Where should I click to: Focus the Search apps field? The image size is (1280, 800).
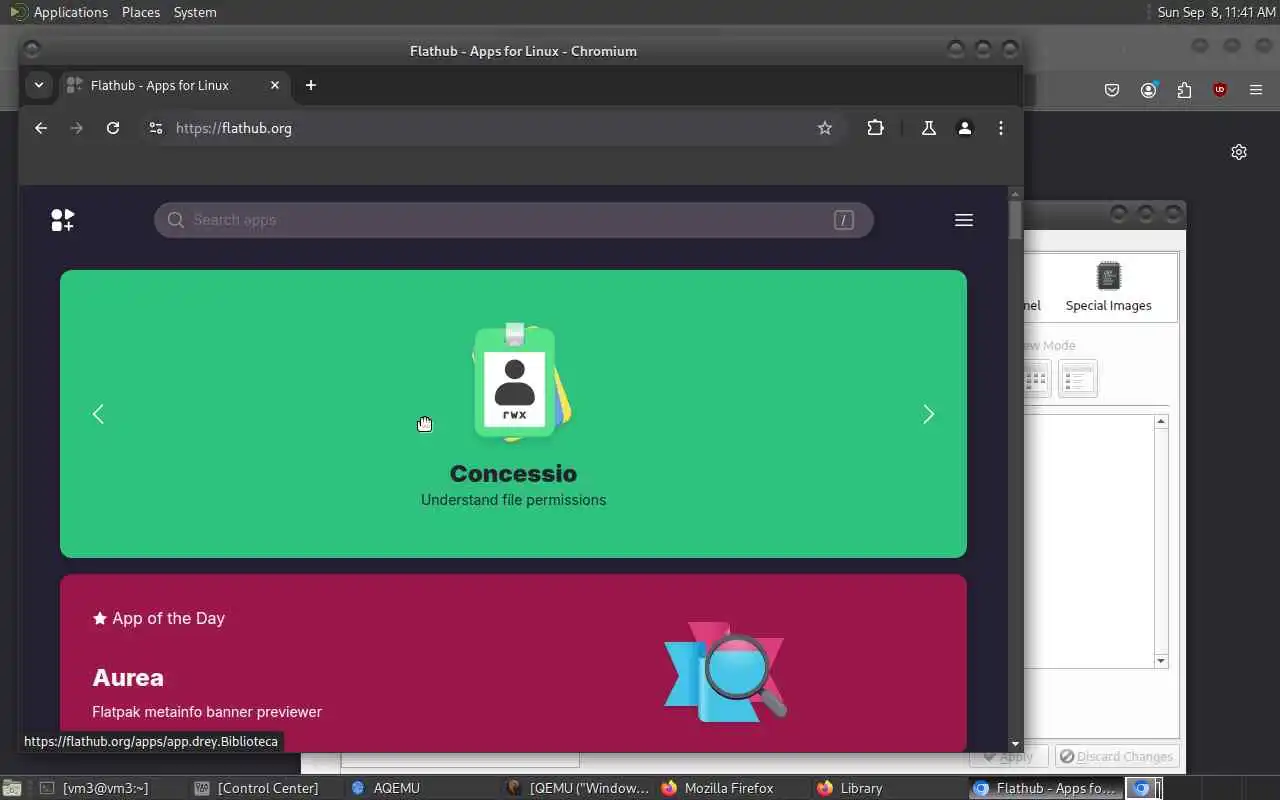click(x=514, y=220)
